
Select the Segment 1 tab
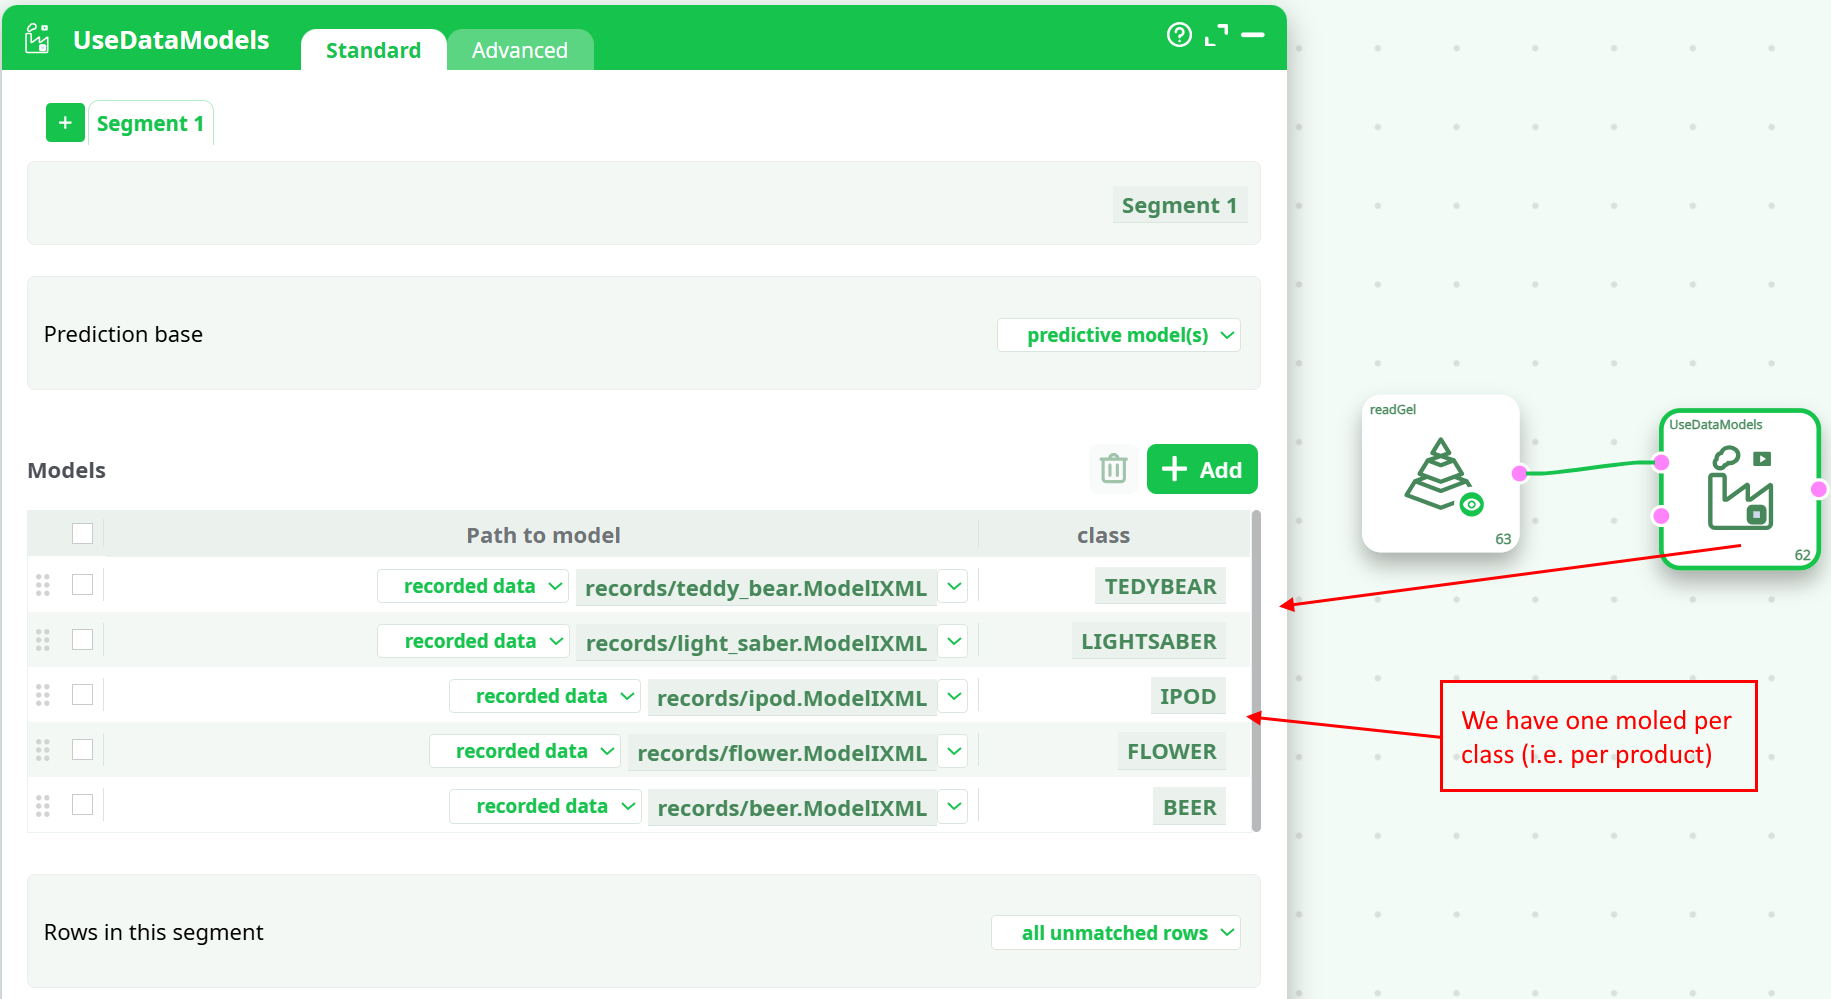tap(150, 124)
